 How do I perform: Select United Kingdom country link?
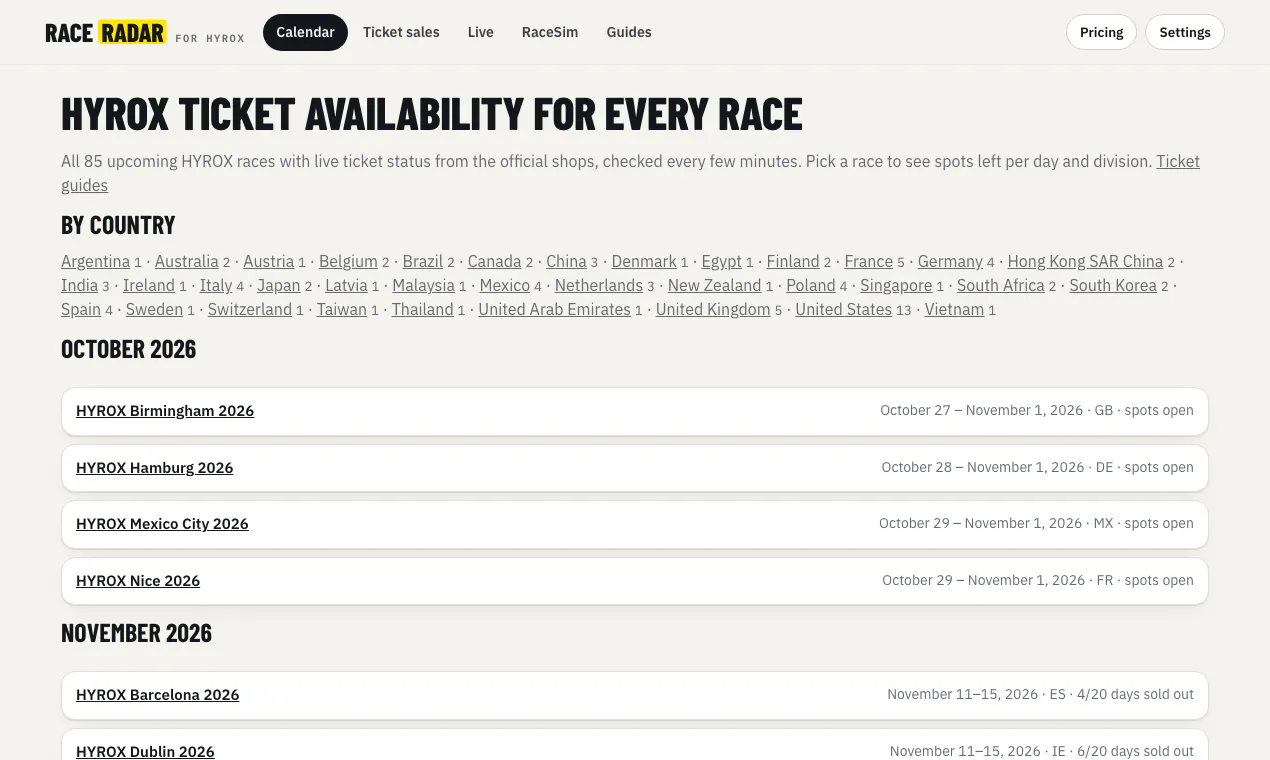pos(713,309)
